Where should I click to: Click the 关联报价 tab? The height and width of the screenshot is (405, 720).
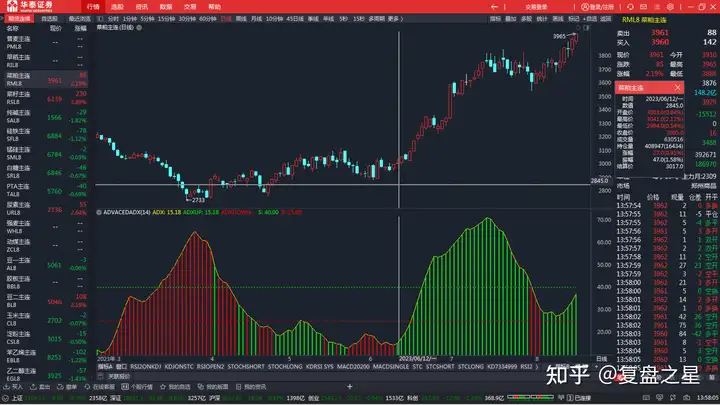(118, 377)
